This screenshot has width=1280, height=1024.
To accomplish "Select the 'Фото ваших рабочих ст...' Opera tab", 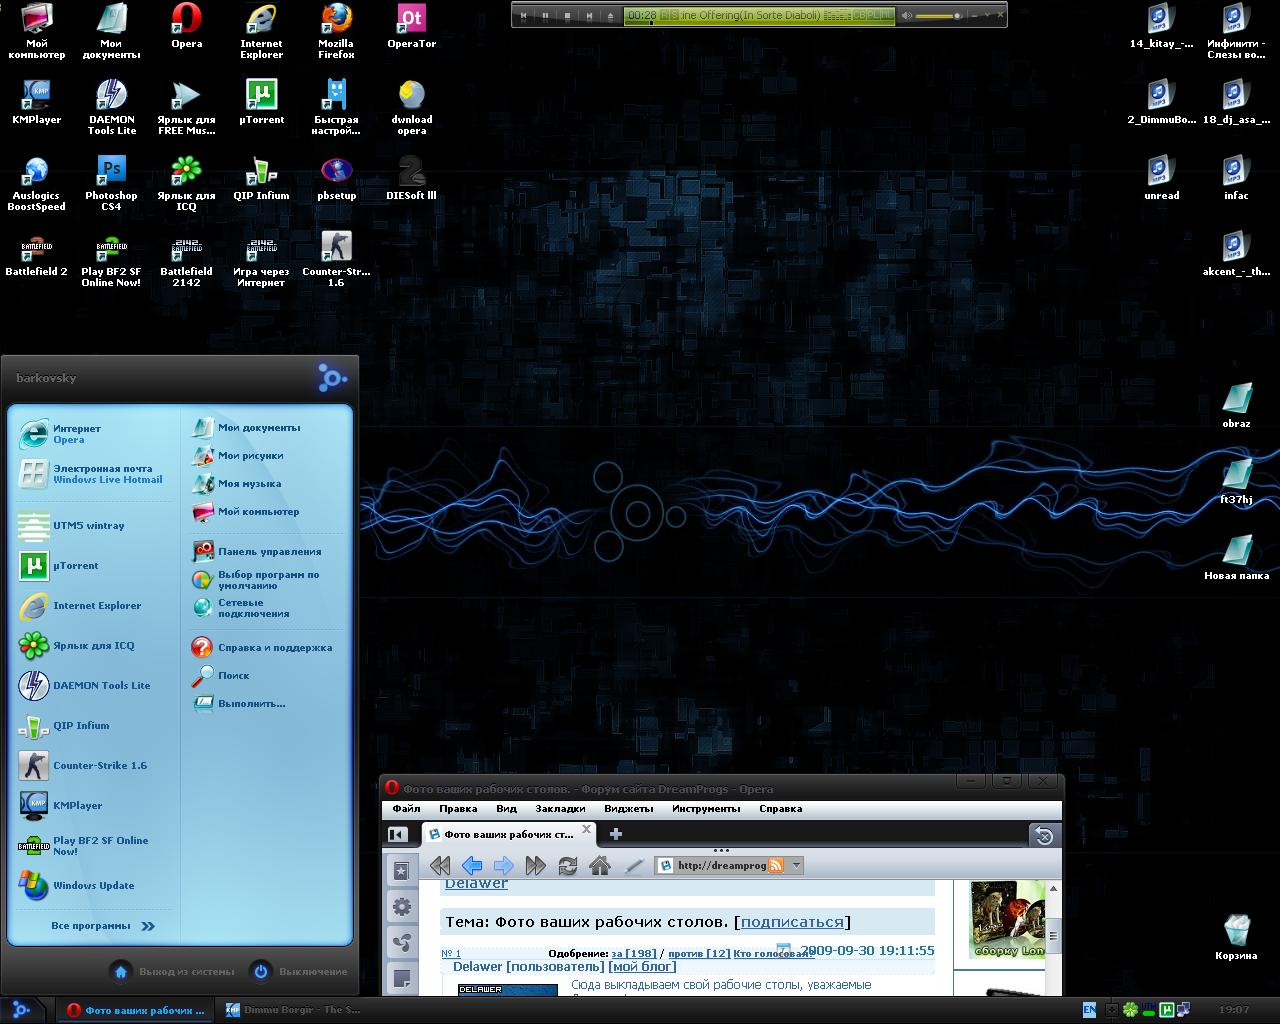I will click(509, 834).
